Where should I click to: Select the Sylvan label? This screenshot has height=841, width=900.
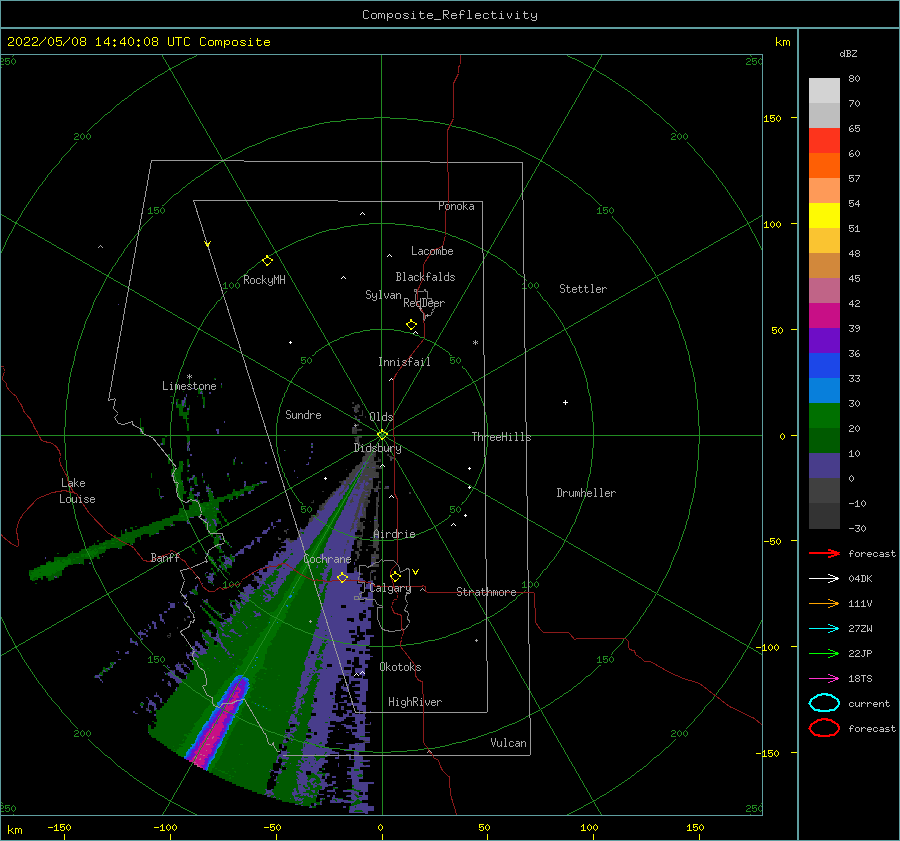(383, 295)
